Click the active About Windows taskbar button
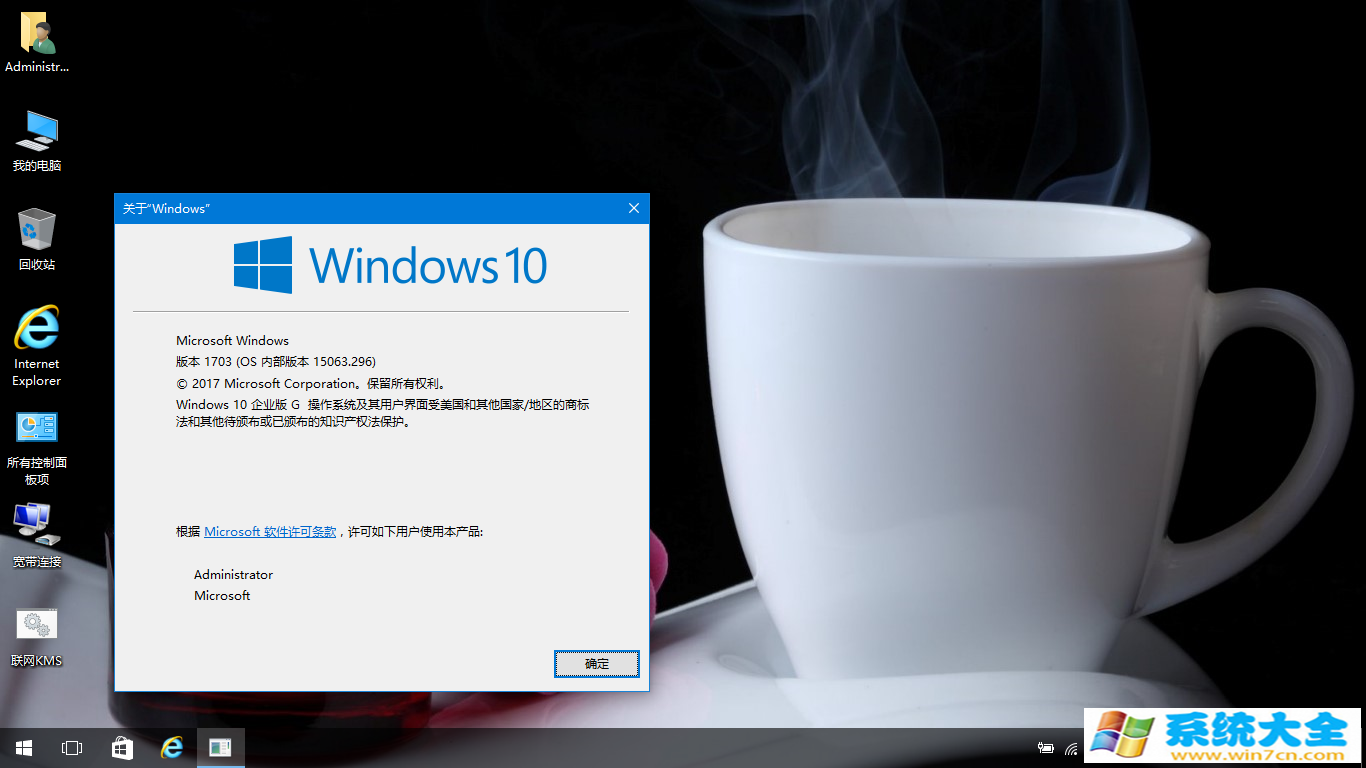The image size is (1366, 768). (x=220, y=748)
